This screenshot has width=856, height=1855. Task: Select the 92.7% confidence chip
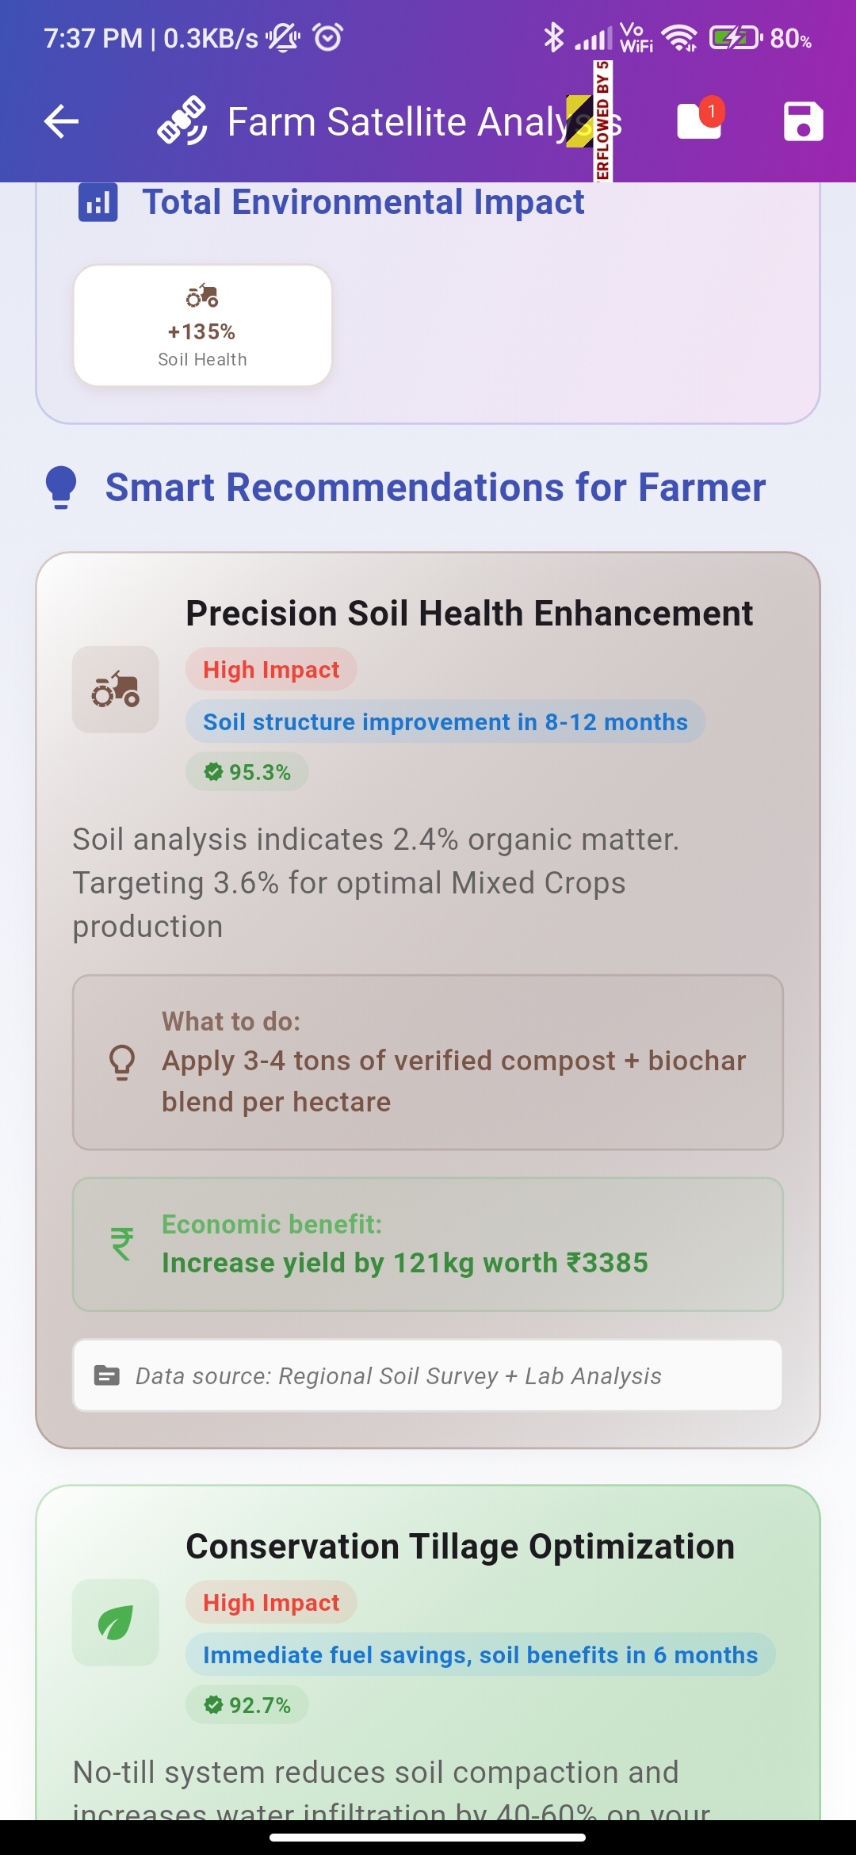247,1705
